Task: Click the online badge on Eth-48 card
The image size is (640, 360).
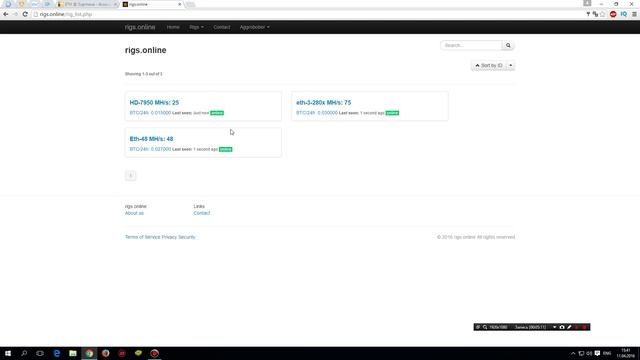Action: coord(225,149)
